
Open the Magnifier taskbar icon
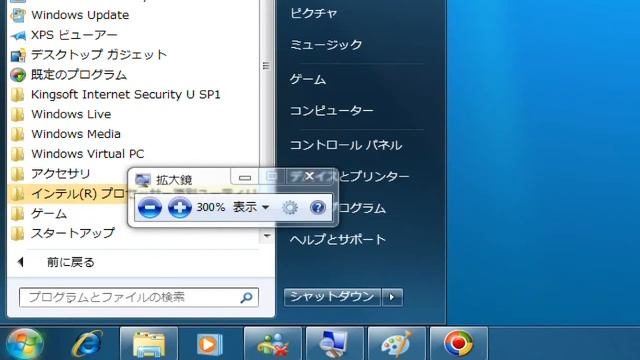335,344
